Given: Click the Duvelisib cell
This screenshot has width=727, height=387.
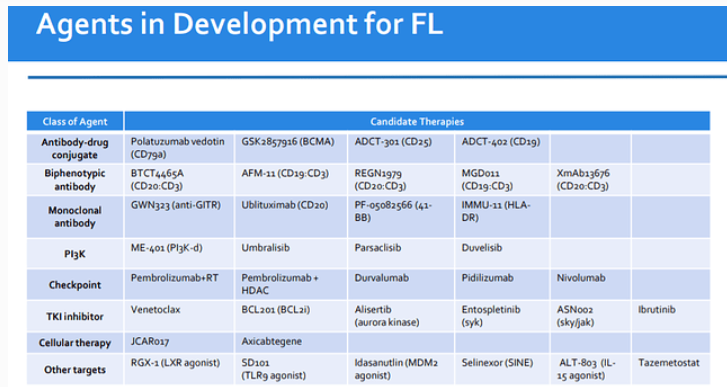Looking at the screenshot, I should coord(502,254).
